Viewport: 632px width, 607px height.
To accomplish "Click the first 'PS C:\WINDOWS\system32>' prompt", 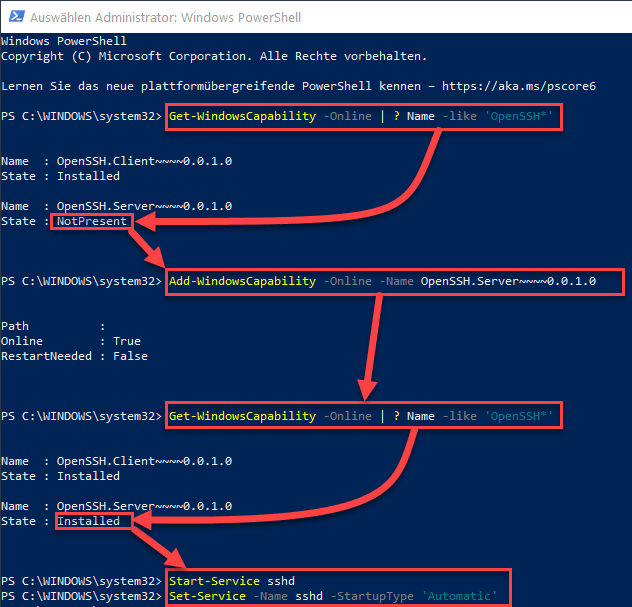I will click(81, 116).
